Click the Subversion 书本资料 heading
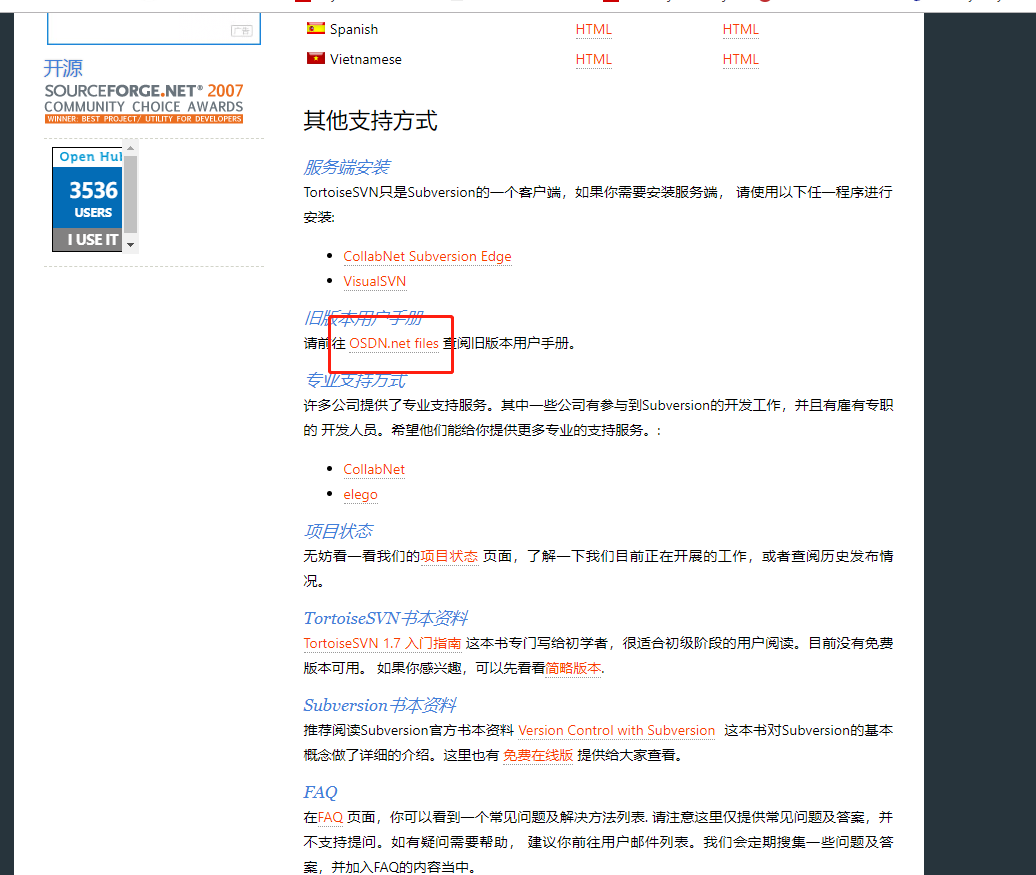Image resolution: width=1036 pixels, height=875 pixels. tap(380, 705)
